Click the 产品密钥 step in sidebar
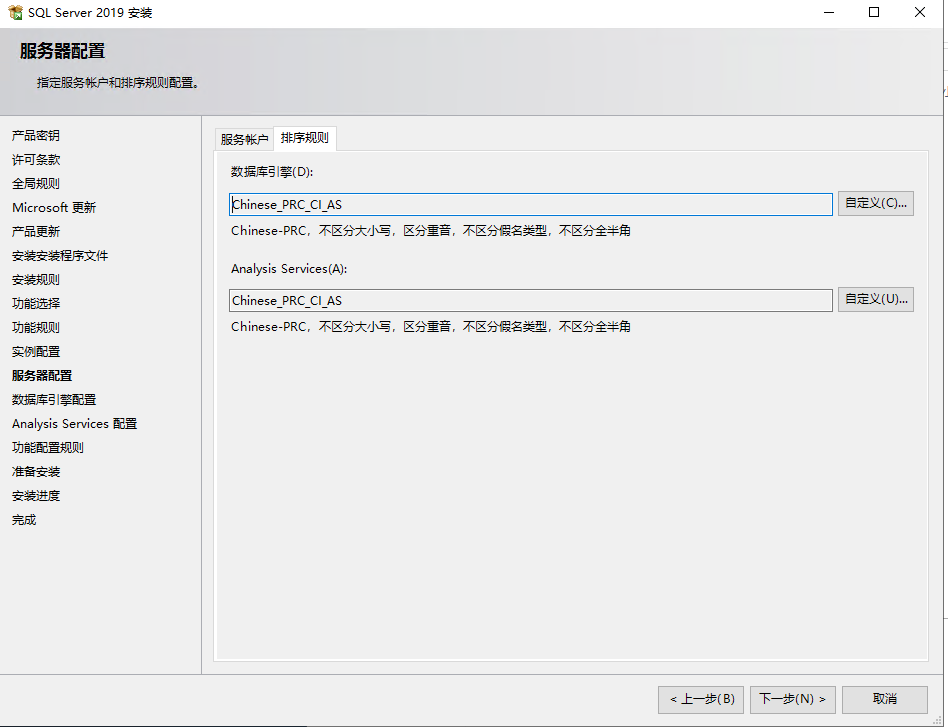Screen dimensions: 948x727 pyautogui.click(x=36, y=135)
